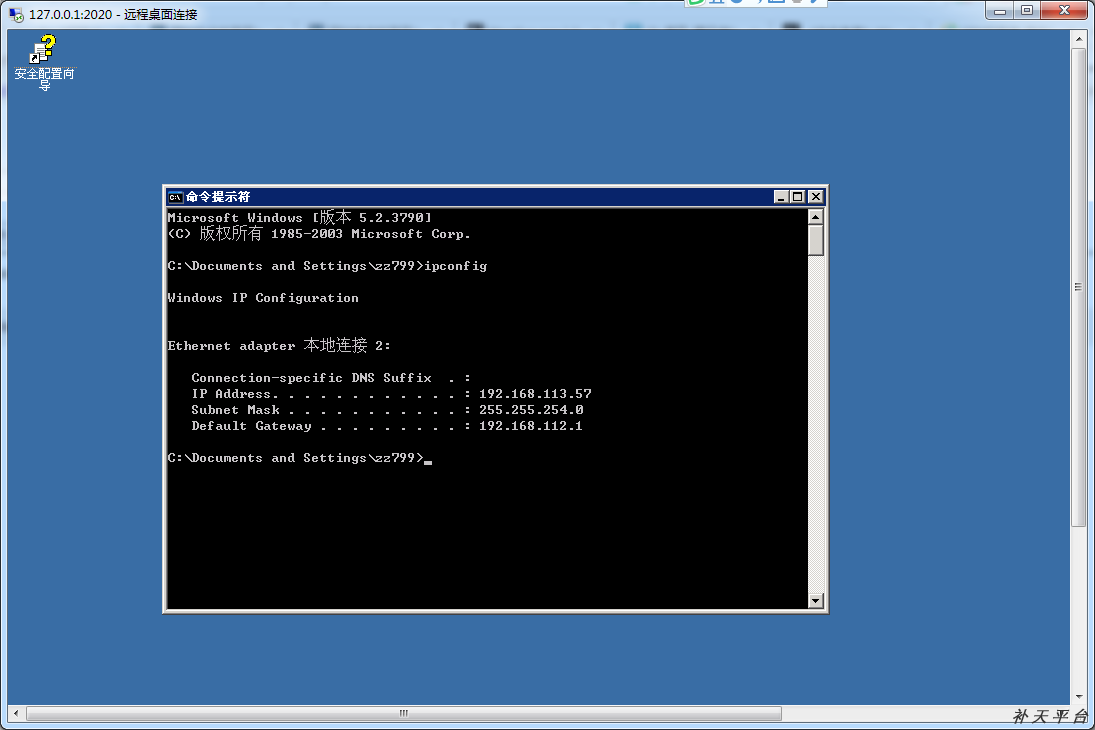Open the 安全配置向导 desktop shortcut
This screenshot has height=730, width=1095.
(x=44, y=63)
